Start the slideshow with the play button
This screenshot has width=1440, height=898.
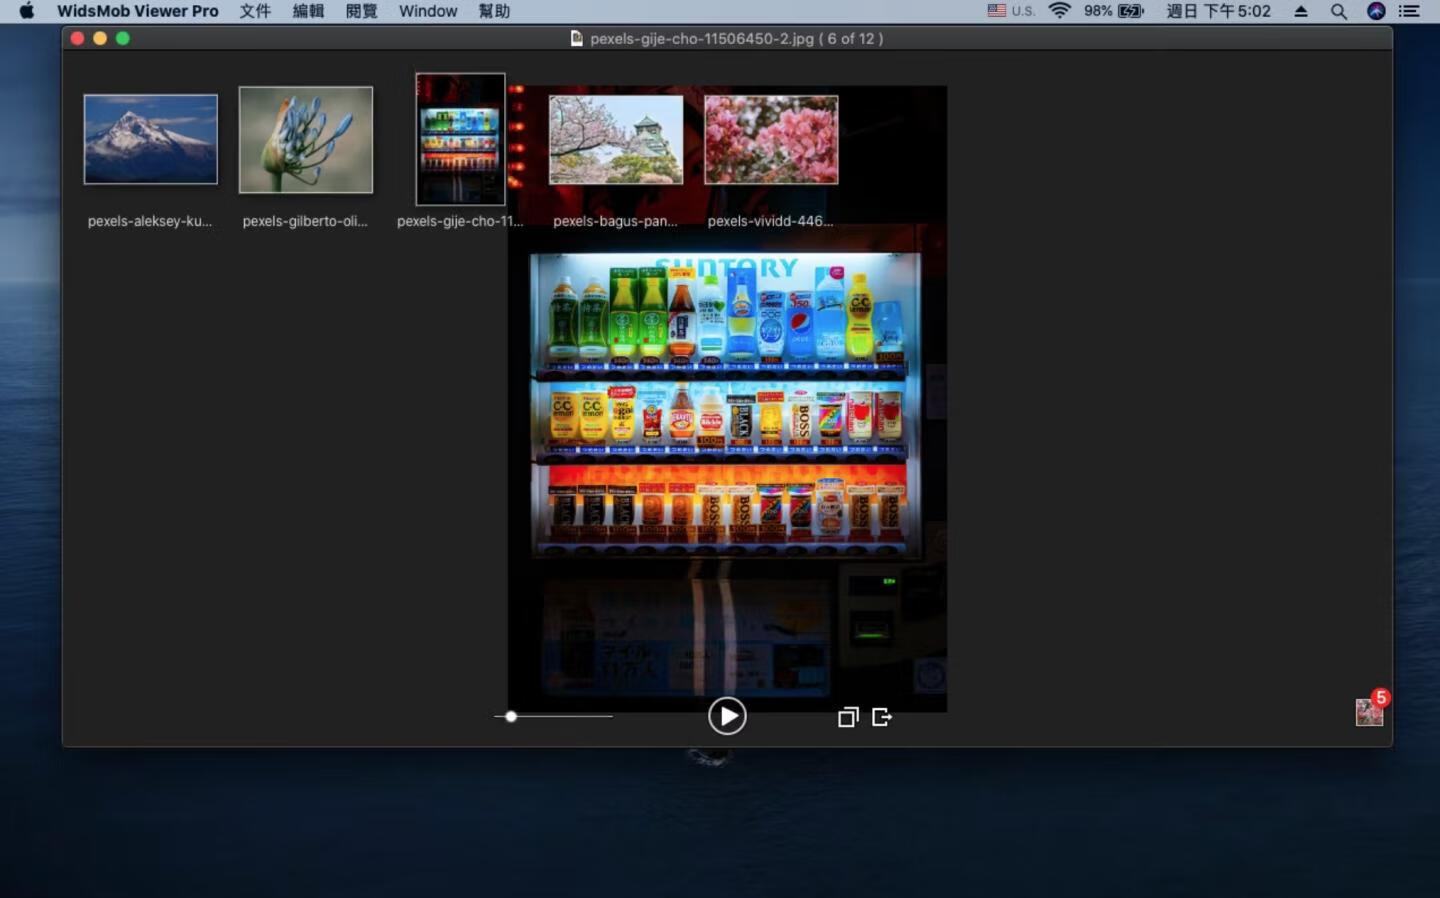[727, 716]
